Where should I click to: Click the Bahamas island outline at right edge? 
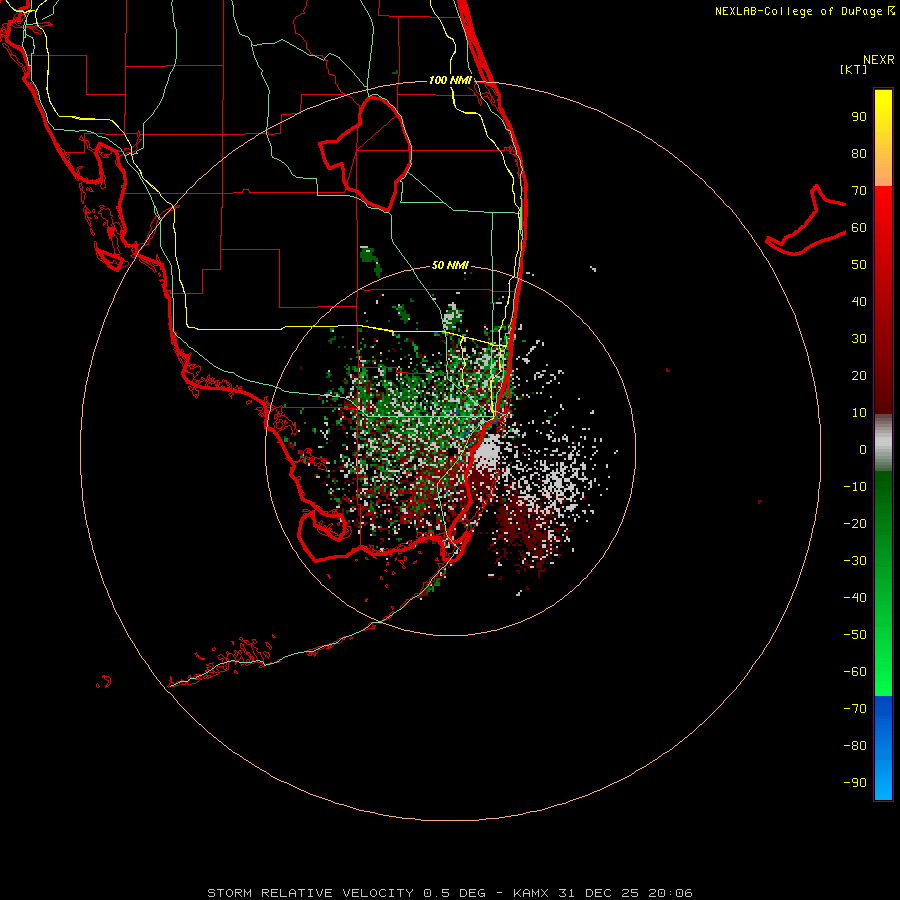[x=806, y=221]
